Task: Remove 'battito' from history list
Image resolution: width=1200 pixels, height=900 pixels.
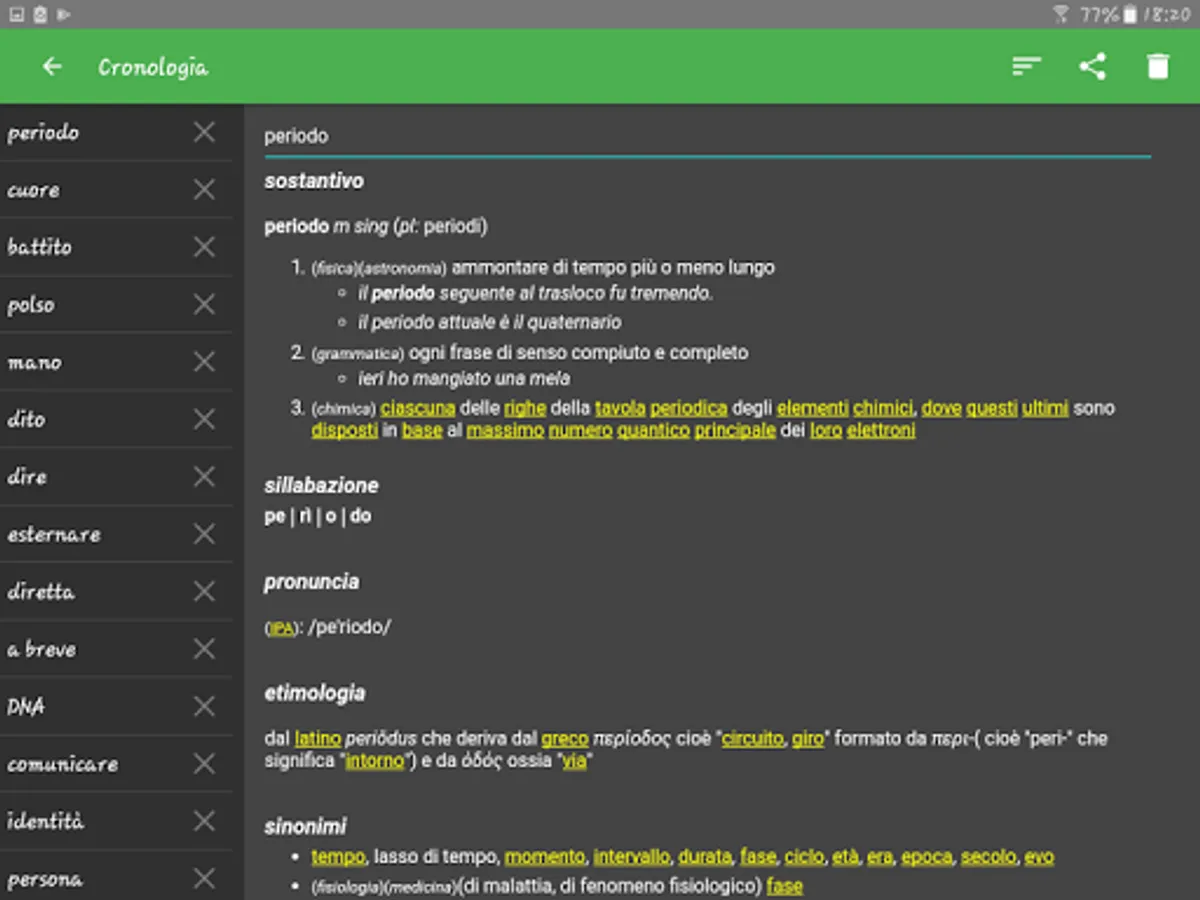Action: (x=204, y=247)
